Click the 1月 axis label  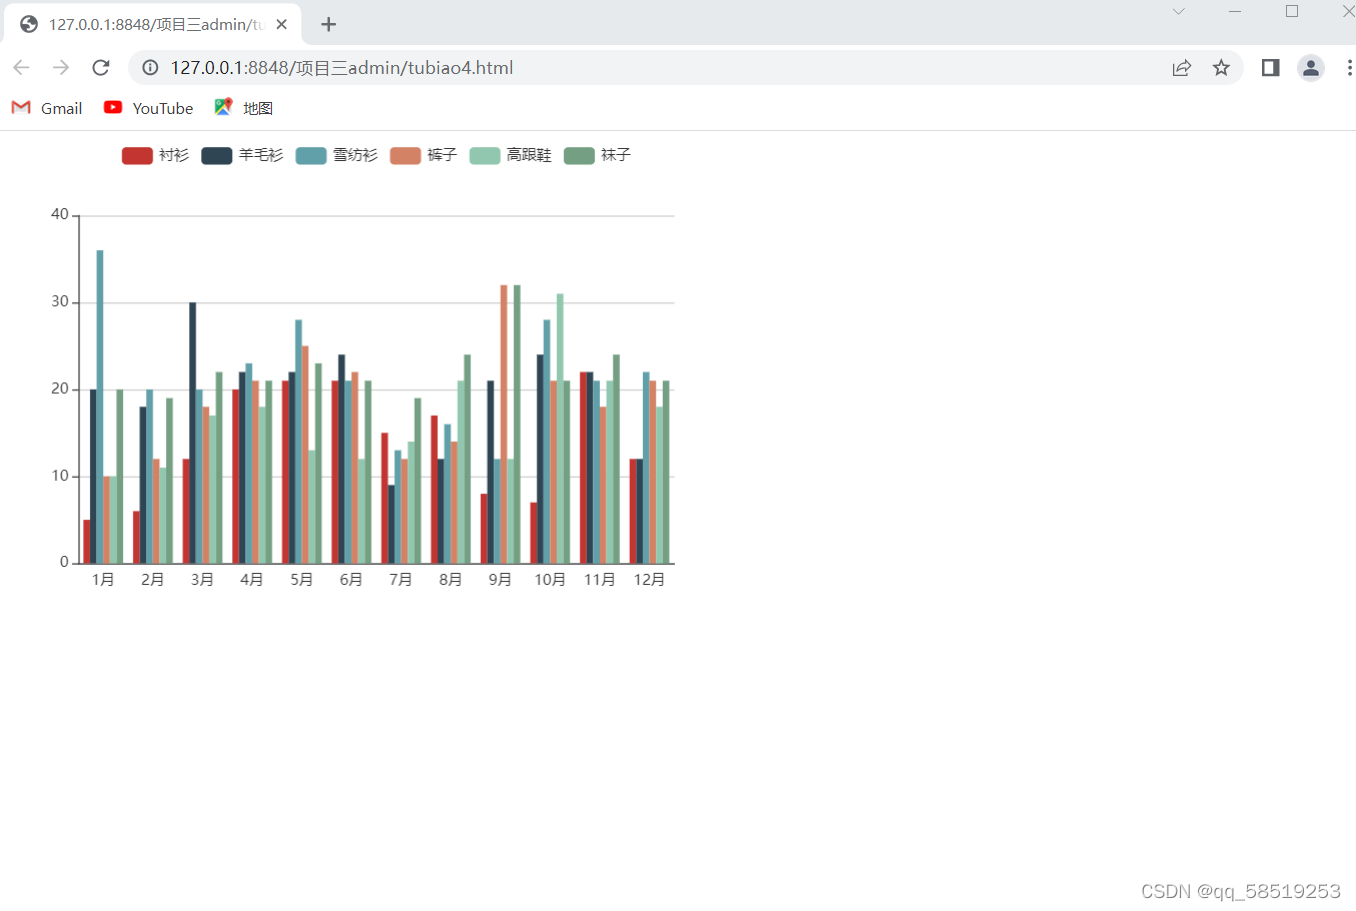(103, 580)
